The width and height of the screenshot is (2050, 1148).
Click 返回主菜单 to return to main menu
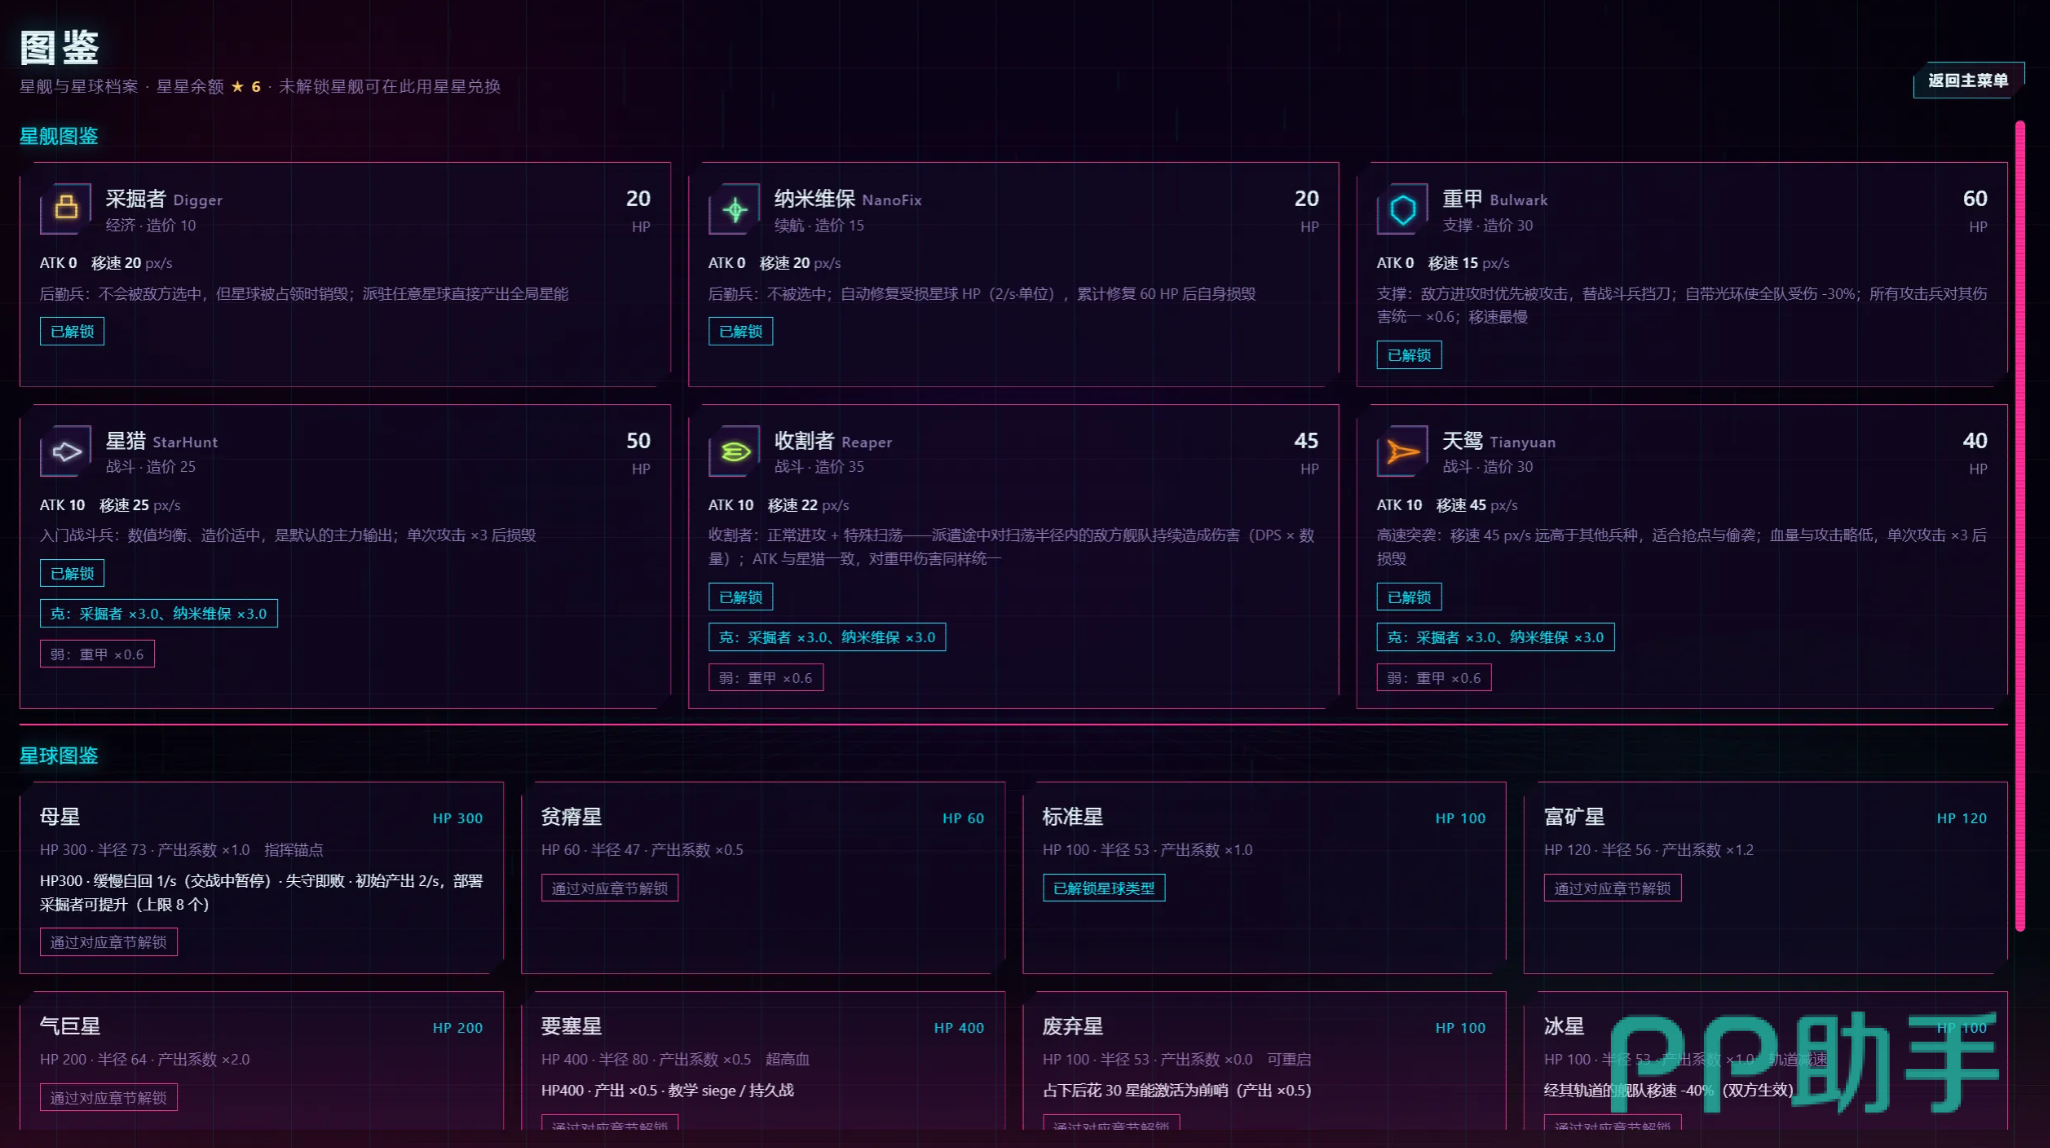click(1968, 80)
